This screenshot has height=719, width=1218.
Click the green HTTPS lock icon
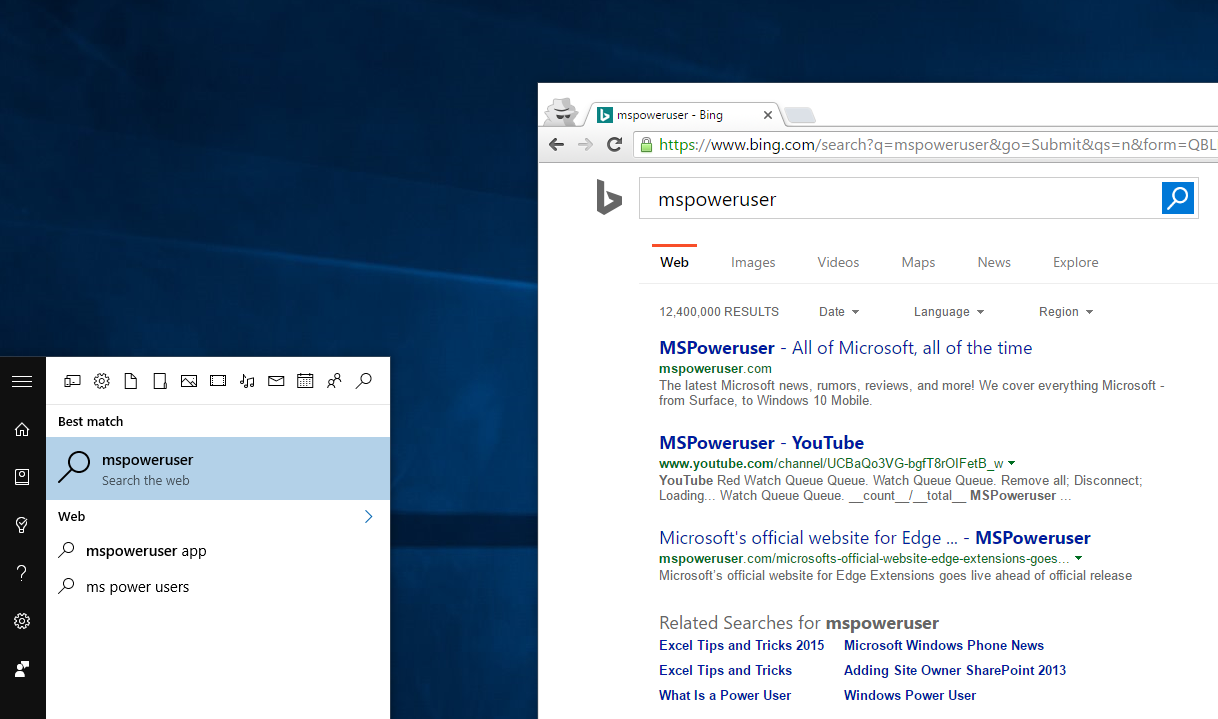point(647,145)
